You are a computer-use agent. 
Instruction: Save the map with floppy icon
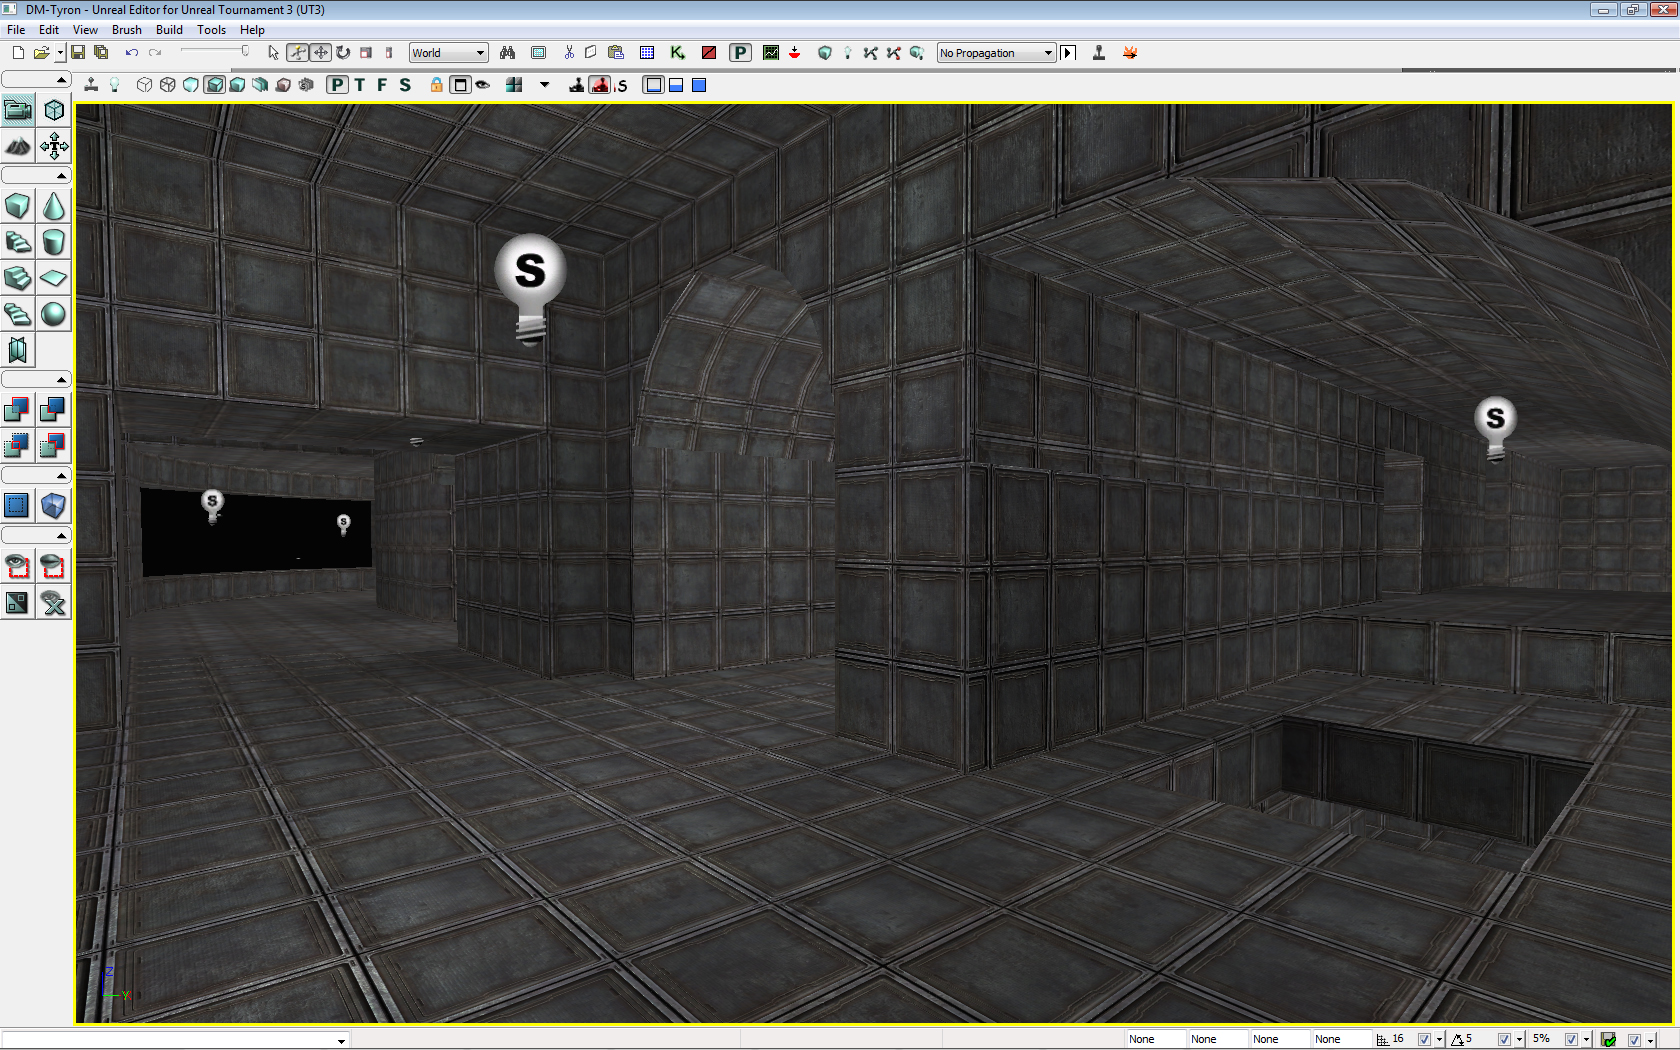click(x=78, y=53)
